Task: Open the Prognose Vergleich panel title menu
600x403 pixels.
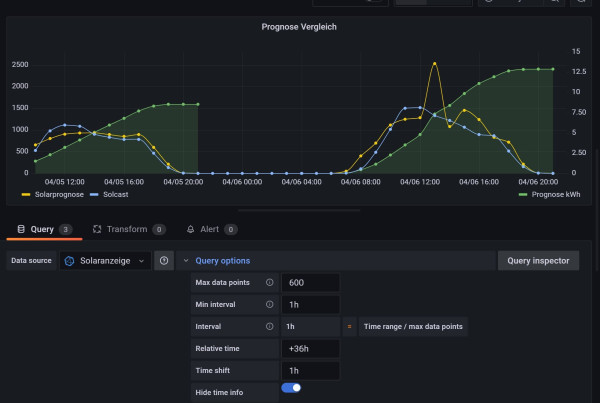Action: (x=299, y=27)
